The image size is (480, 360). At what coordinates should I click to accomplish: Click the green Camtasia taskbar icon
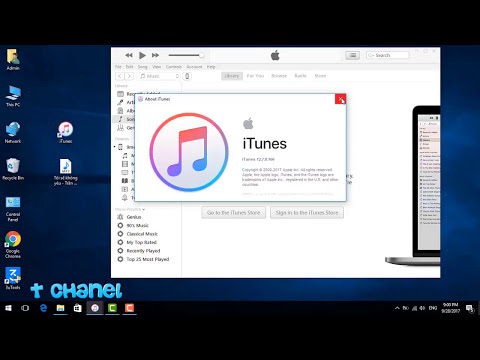pyautogui.click(x=112, y=308)
